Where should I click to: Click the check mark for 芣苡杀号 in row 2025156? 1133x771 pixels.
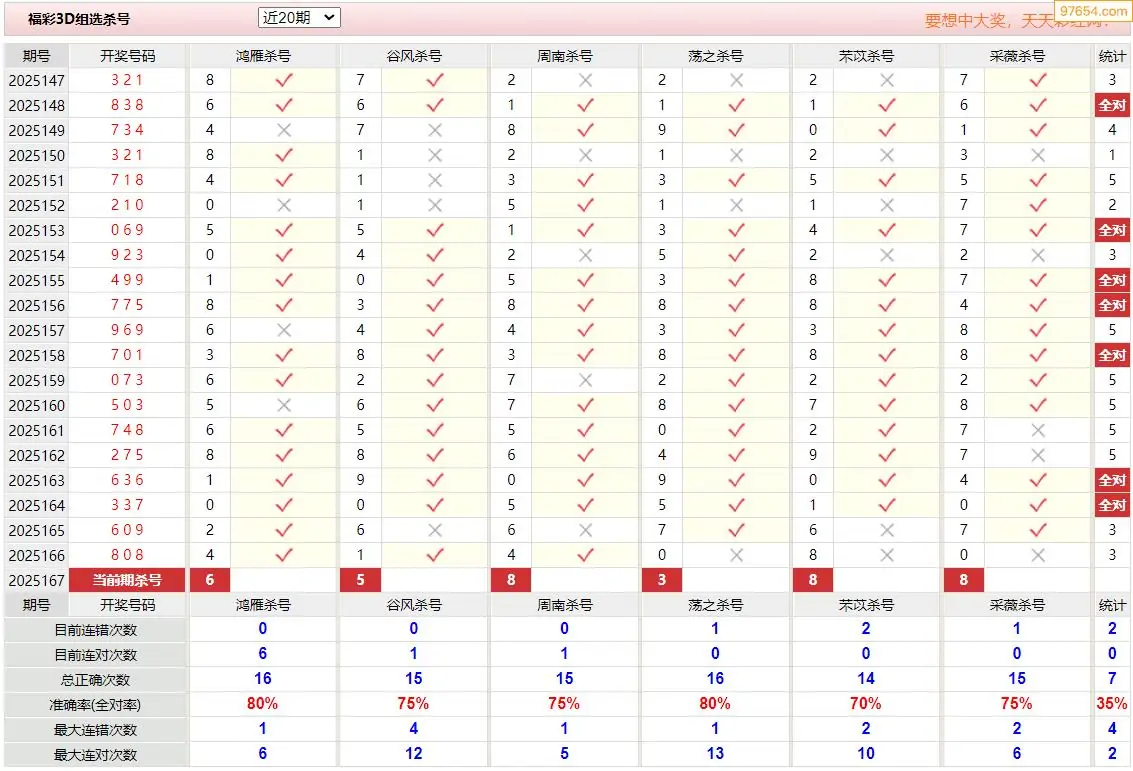pyautogui.click(x=887, y=306)
